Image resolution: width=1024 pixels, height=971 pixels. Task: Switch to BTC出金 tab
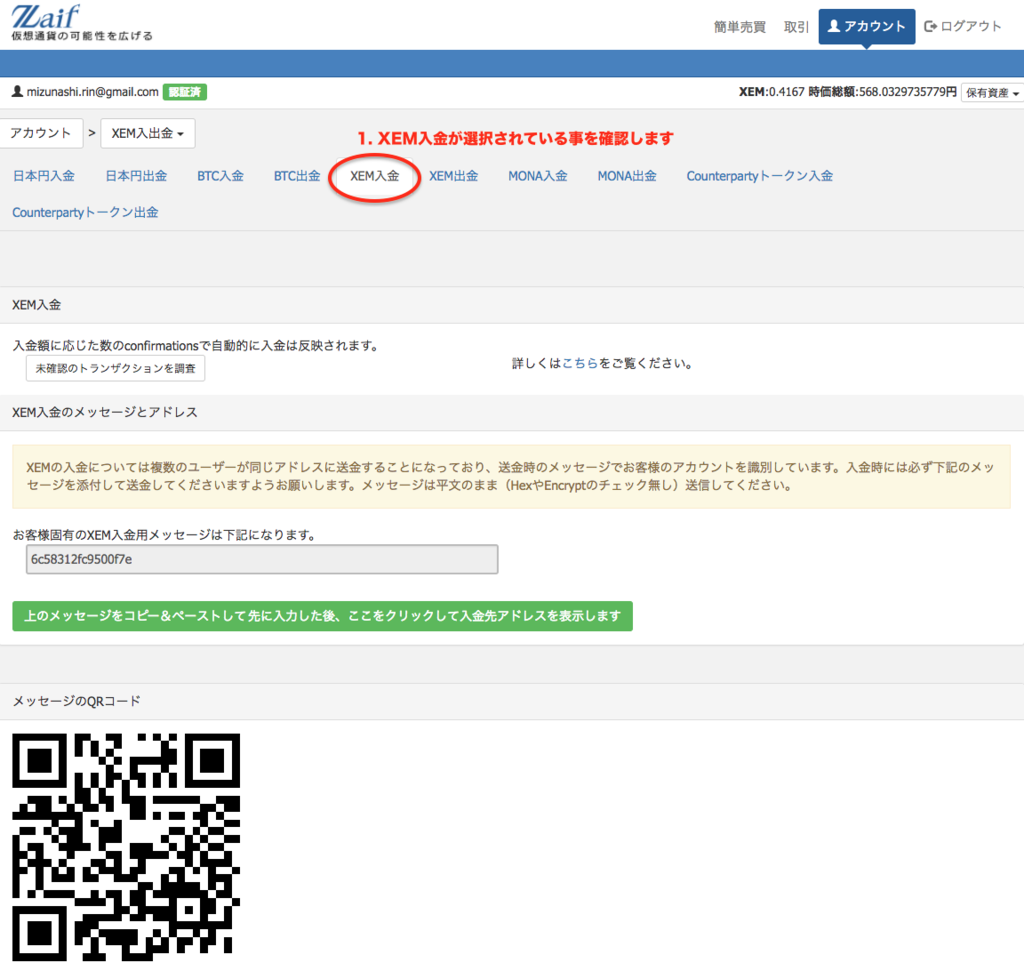(x=297, y=176)
